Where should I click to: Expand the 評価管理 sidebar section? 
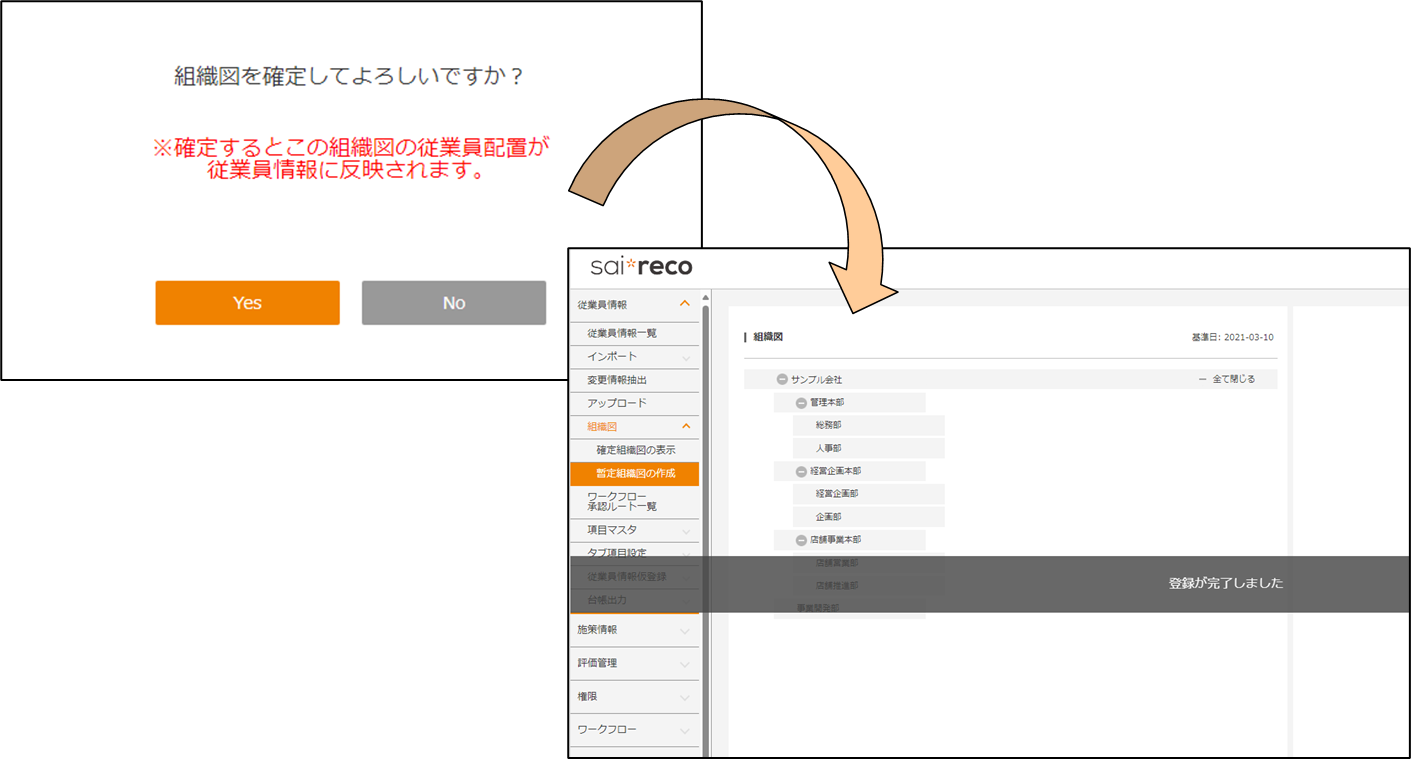click(685, 663)
